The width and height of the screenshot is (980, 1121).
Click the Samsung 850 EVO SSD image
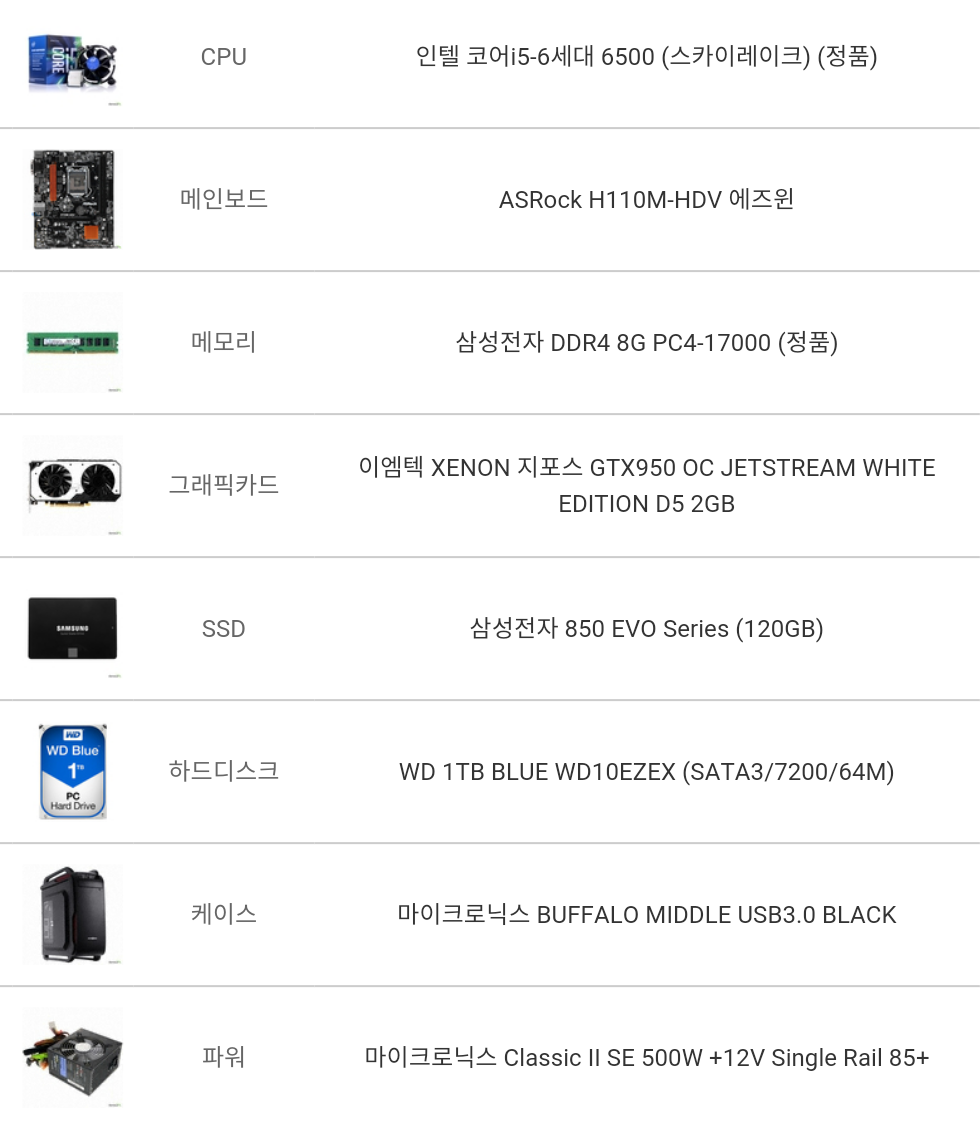click(72, 628)
